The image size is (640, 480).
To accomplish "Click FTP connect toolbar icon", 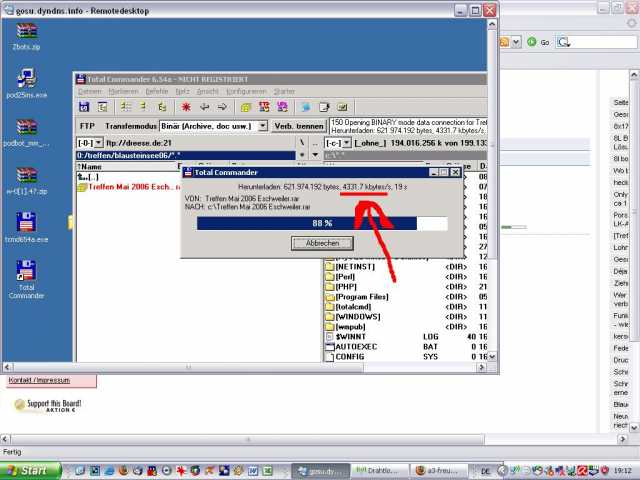I will click(x=264, y=107).
